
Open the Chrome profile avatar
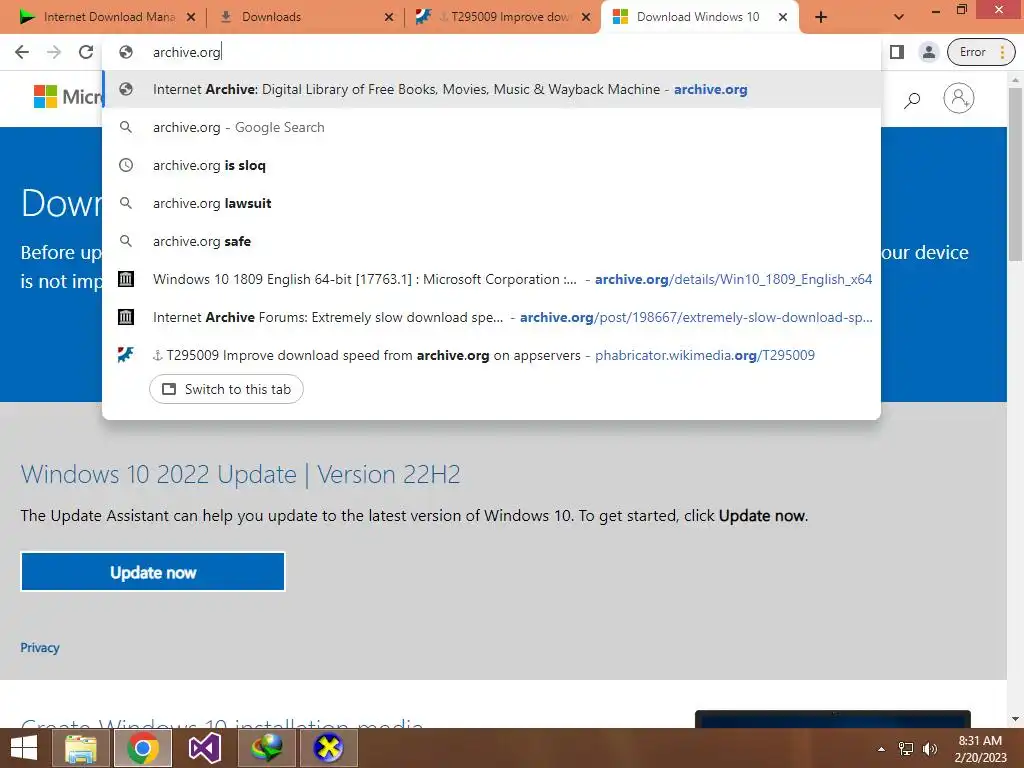coord(928,52)
